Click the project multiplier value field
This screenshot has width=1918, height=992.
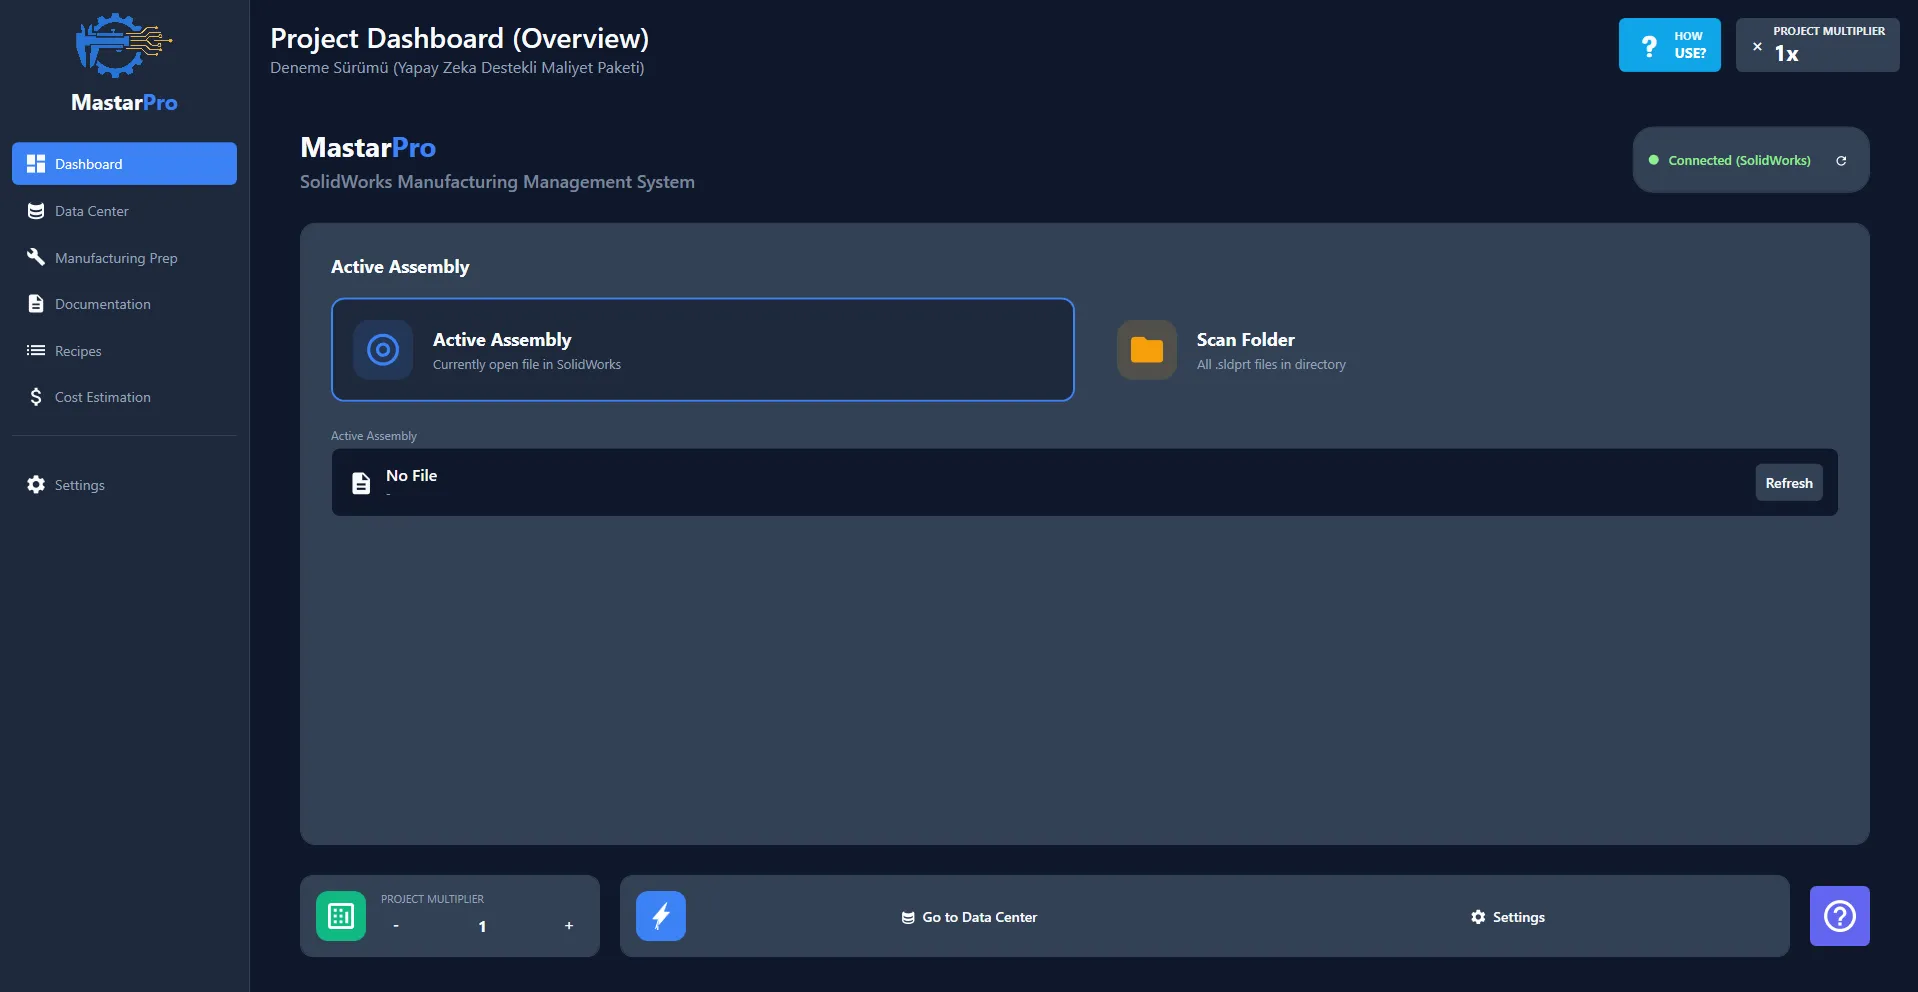pyautogui.click(x=482, y=926)
